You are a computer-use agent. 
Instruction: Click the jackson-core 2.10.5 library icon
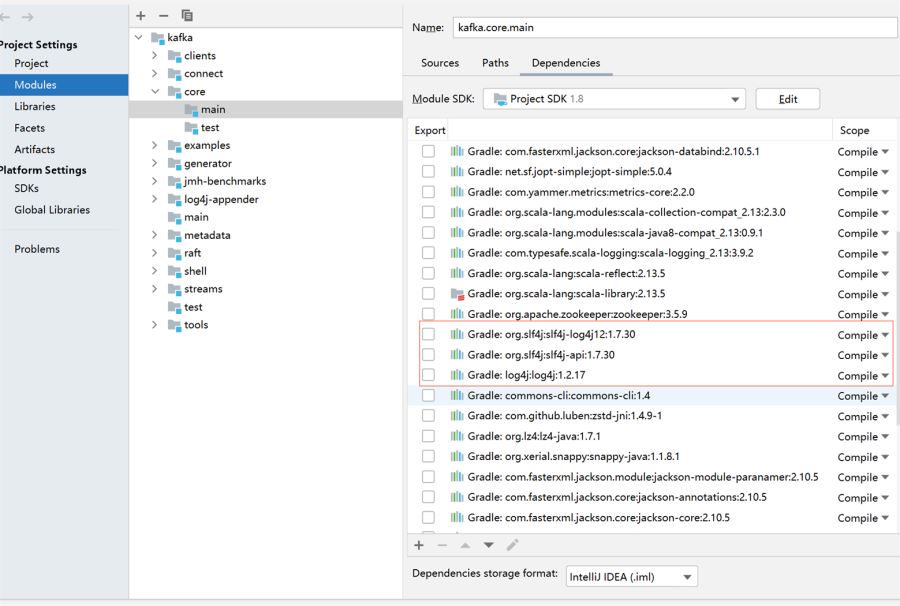tap(457, 517)
